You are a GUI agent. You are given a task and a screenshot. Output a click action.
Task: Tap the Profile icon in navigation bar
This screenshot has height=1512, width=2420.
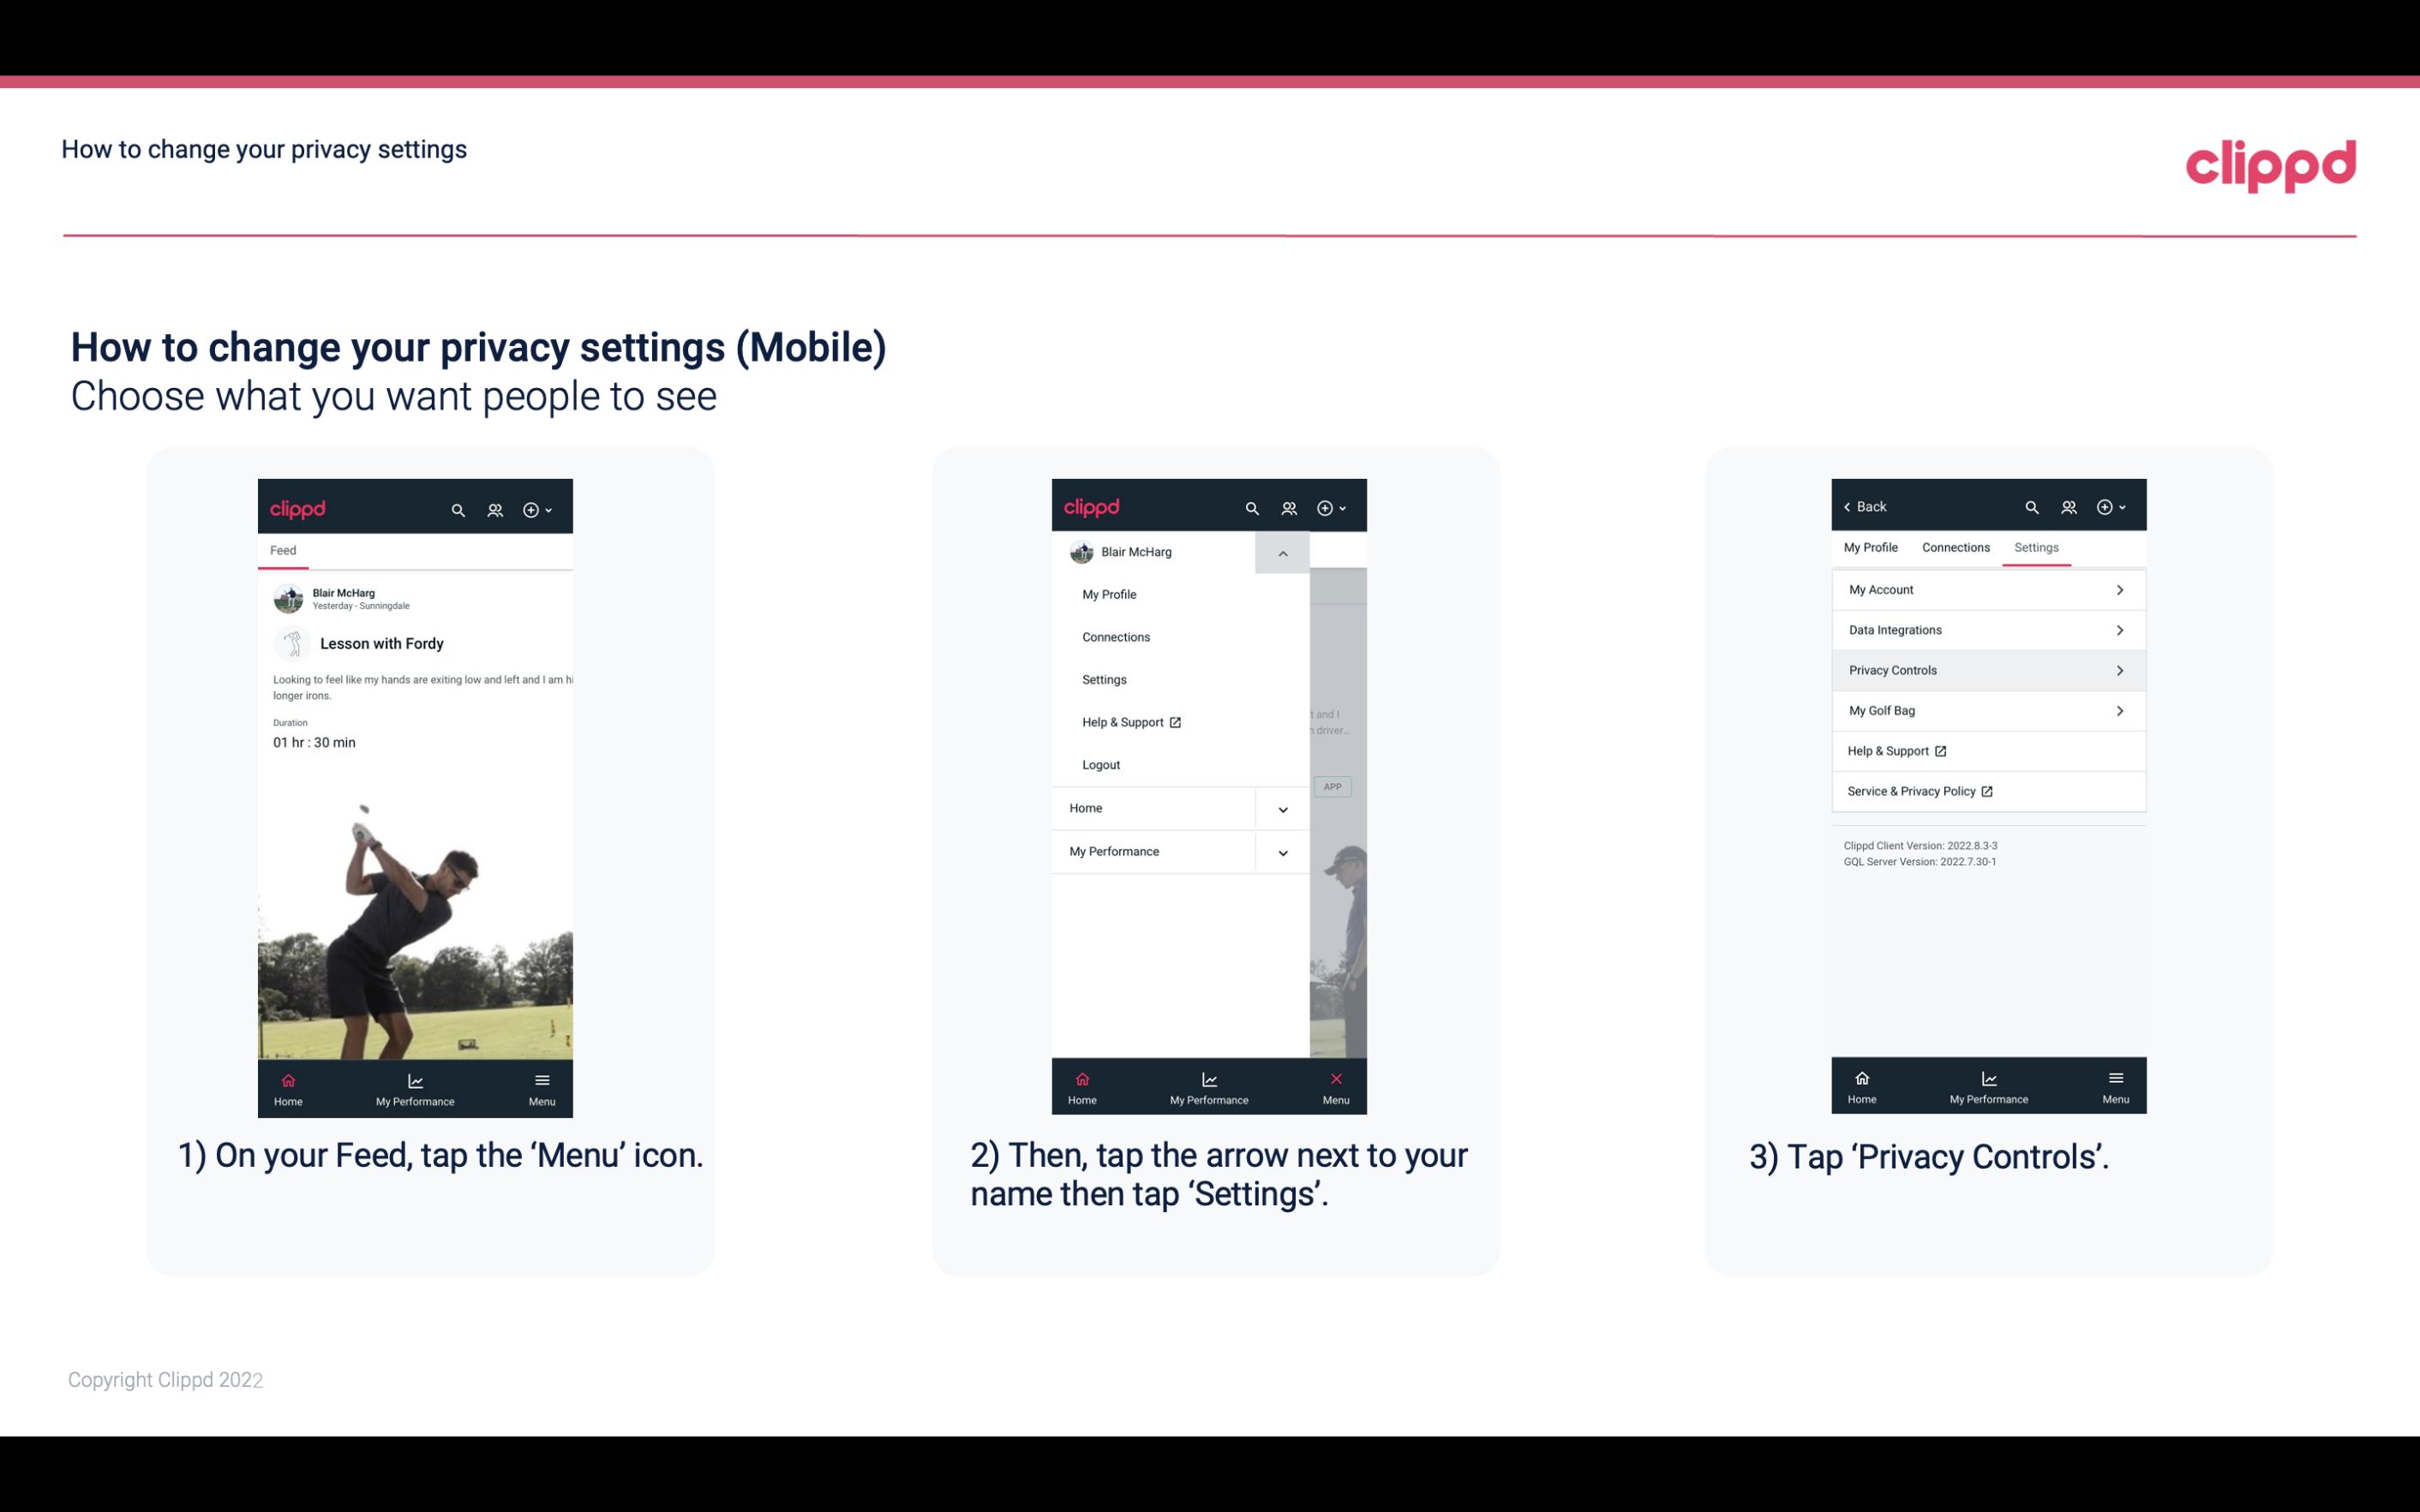(x=494, y=507)
